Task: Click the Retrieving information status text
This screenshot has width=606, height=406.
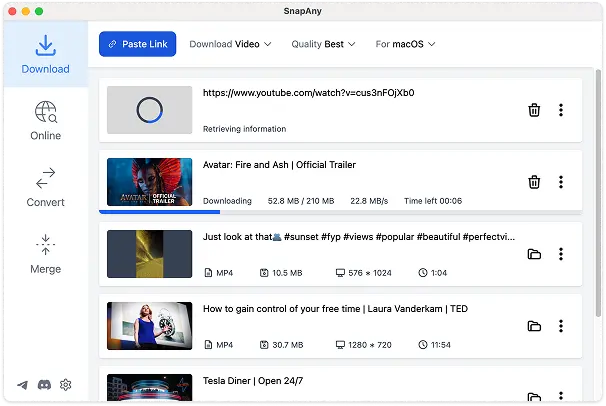Action: coord(245,129)
